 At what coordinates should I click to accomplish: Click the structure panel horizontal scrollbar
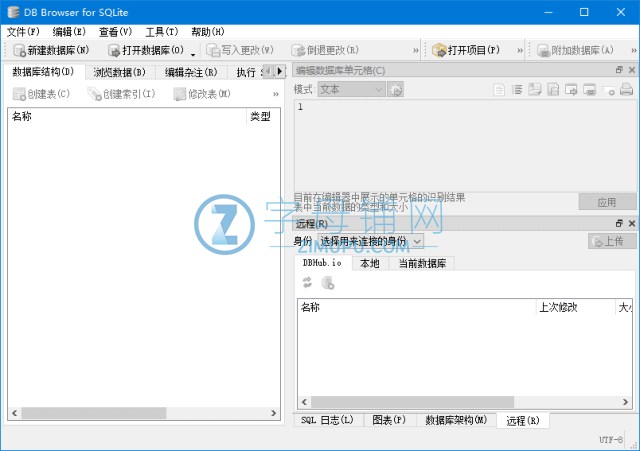click(94, 413)
